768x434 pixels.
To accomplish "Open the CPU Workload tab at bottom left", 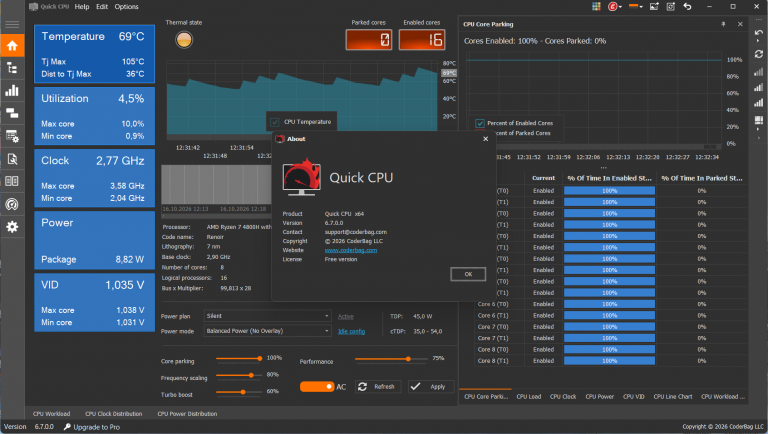I will (x=51, y=414).
